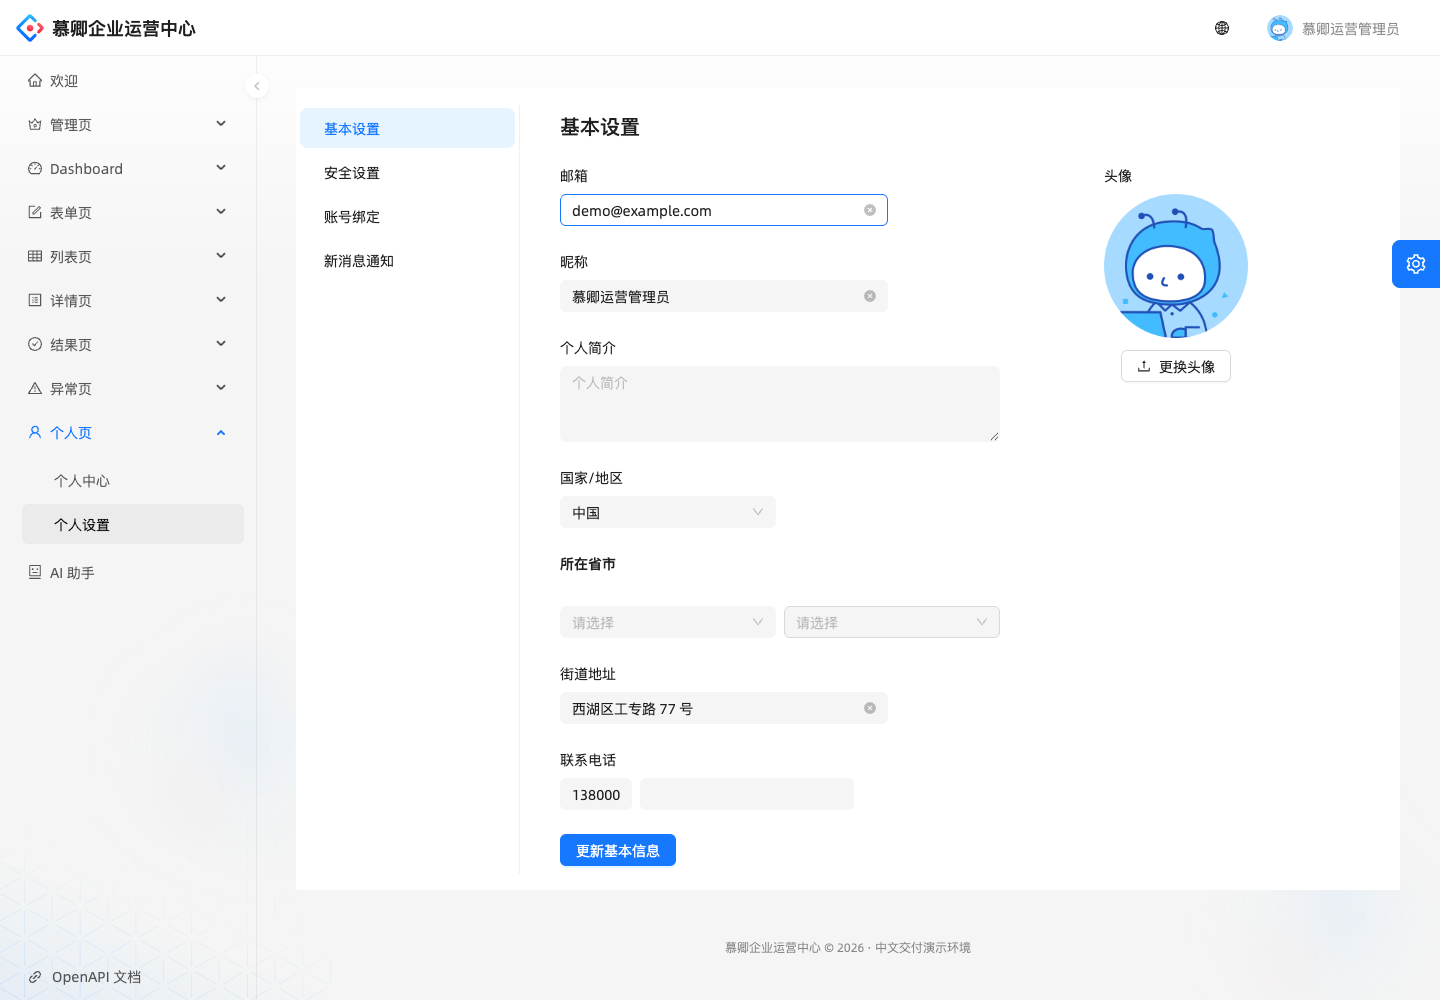Viewport: 1440px width, 1000px height.
Task: Click the form edit icon beside 表单页
Action: tap(35, 213)
